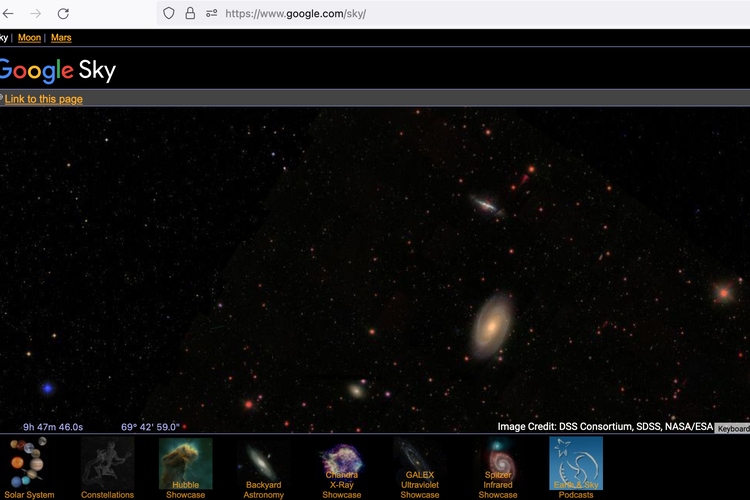Select the Constellations showcase icon
Viewport: 750px width, 500px height.
click(x=107, y=463)
